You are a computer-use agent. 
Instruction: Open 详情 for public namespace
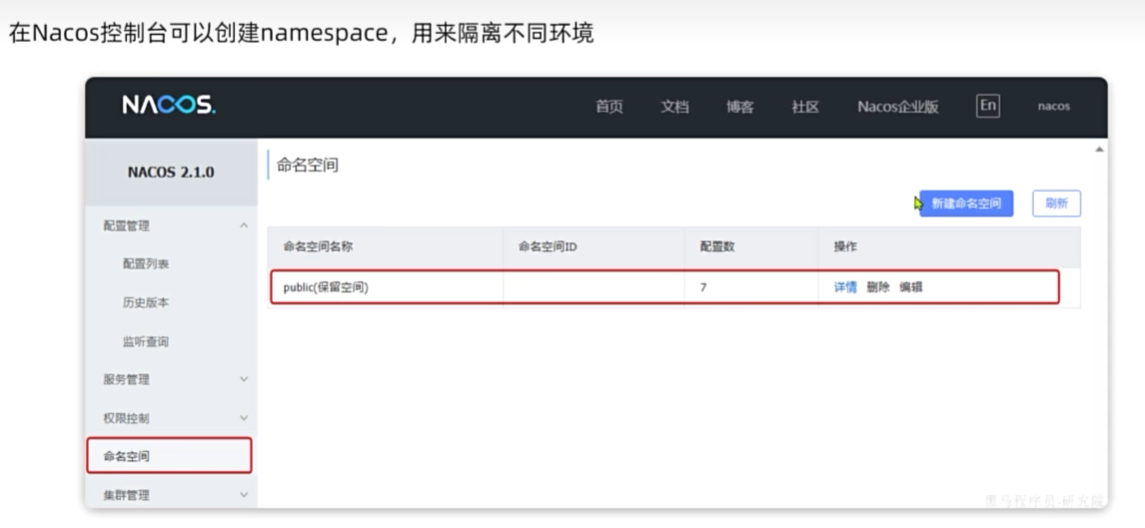(x=846, y=287)
